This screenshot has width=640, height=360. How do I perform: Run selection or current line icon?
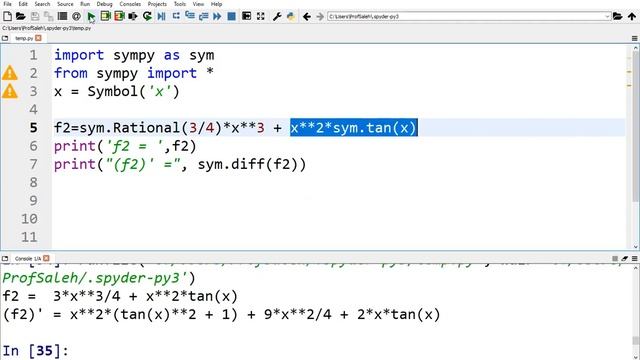133,16
